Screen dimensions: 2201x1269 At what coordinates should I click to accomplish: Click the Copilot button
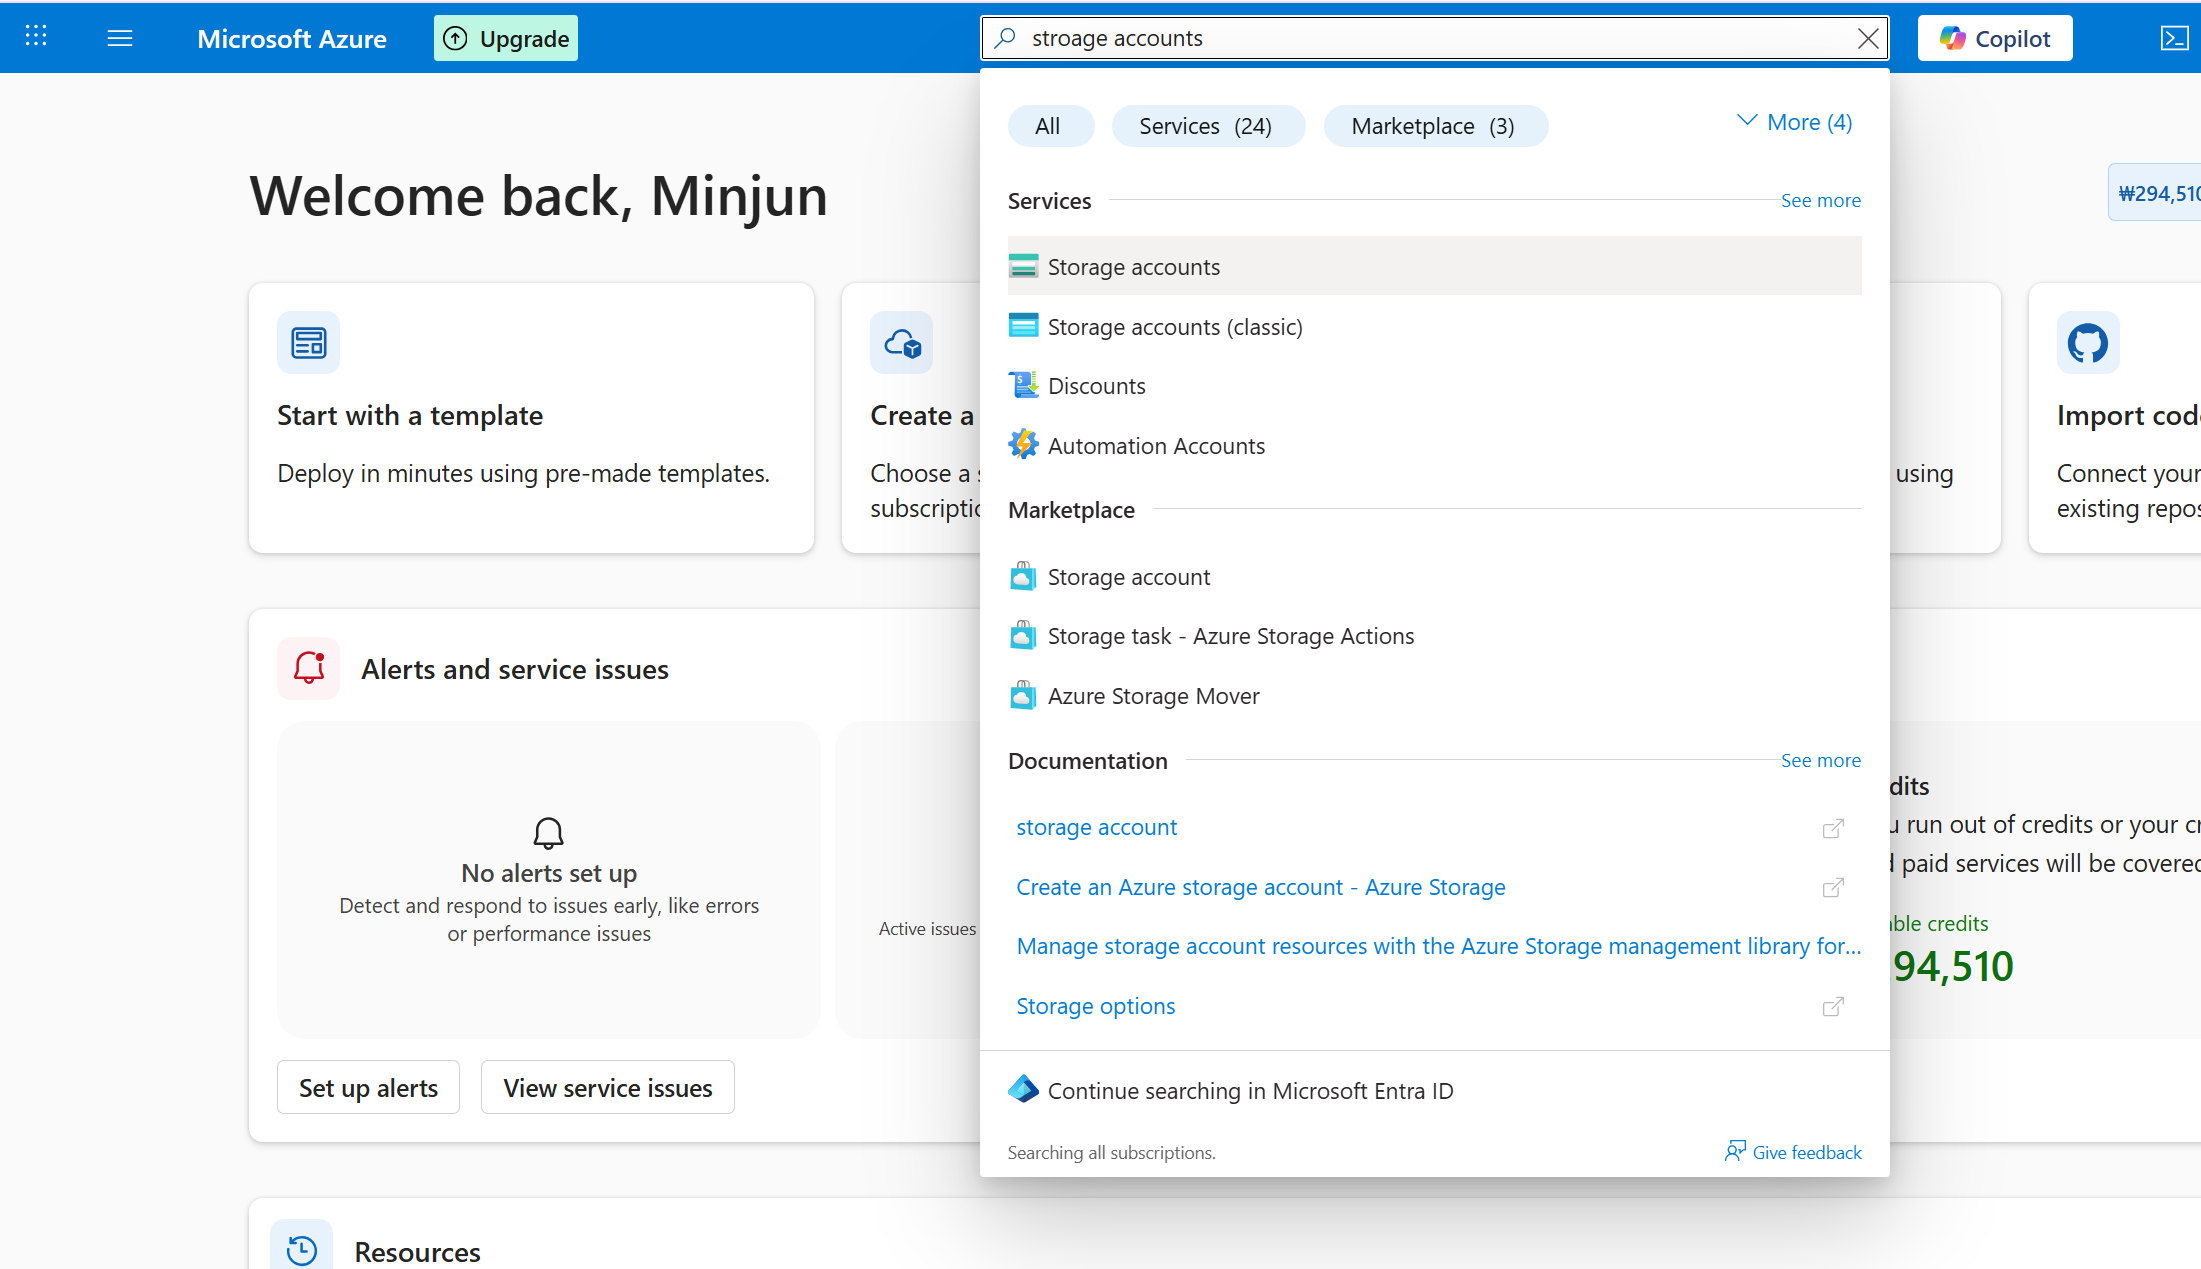pyautogui.click(x=1994, y=38)
